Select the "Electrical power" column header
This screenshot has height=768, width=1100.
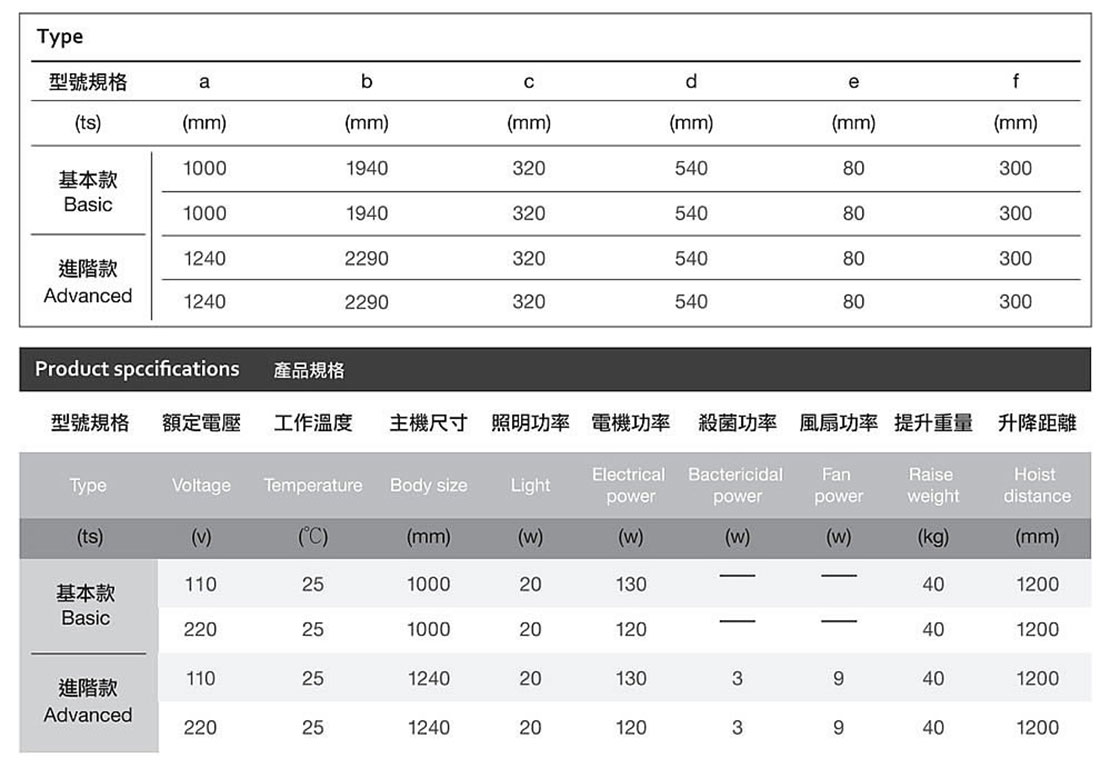coord(629,485)
